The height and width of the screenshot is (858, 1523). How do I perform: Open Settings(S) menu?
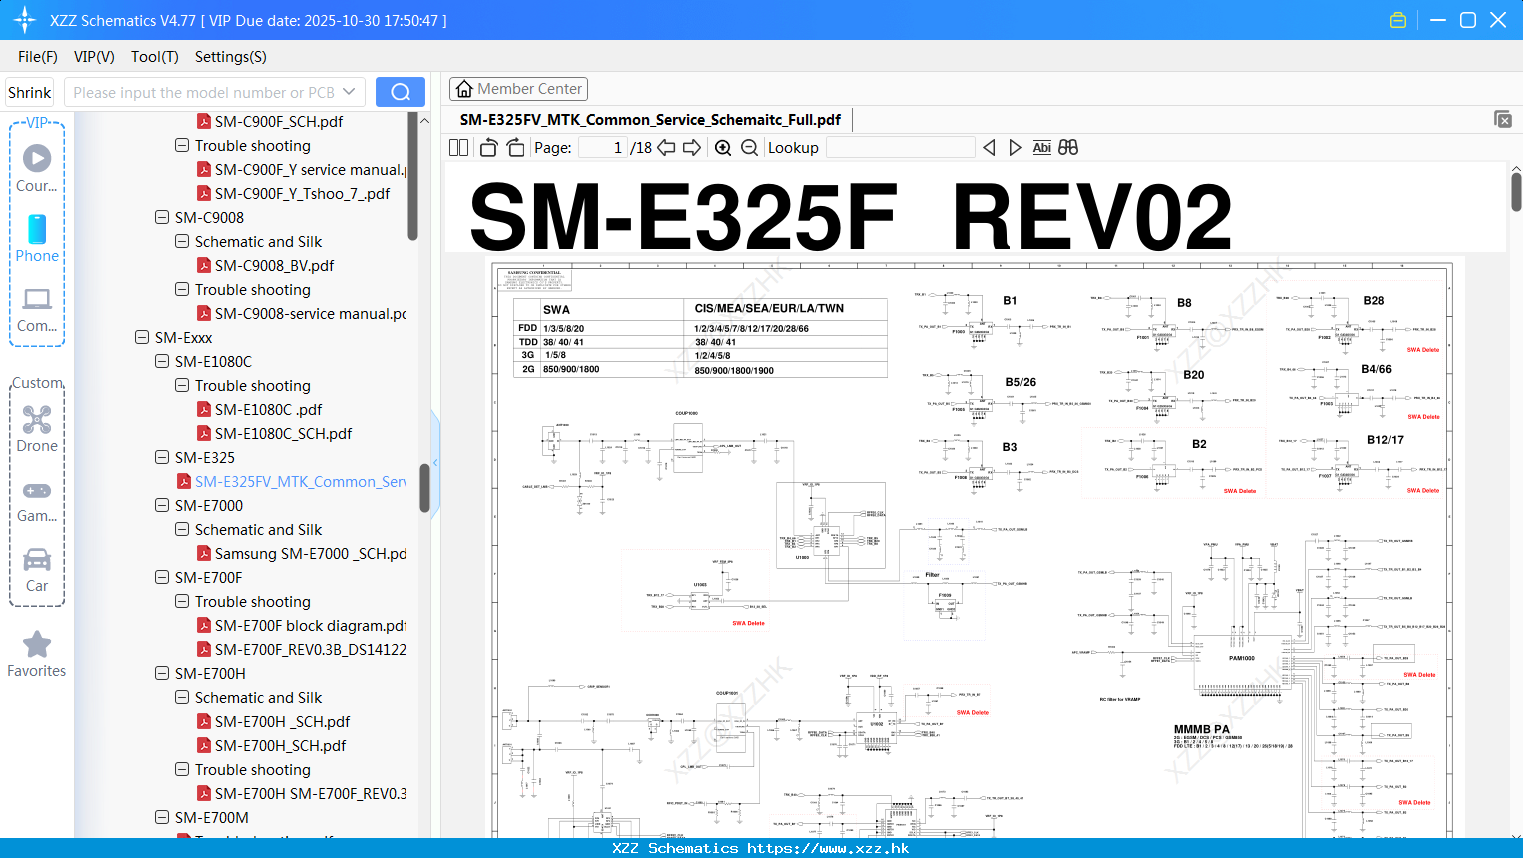click(231, 57)
